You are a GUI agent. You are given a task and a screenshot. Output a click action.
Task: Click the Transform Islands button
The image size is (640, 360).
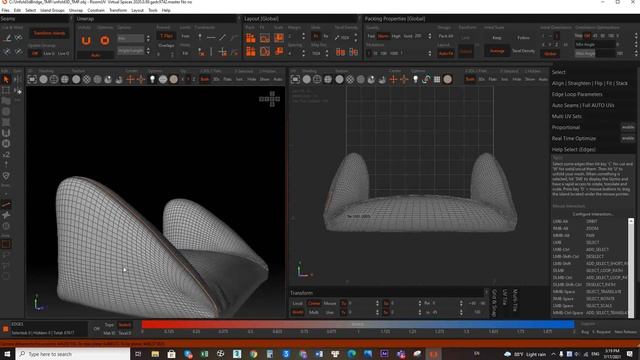pyautogui.click(x=49, y=33)
